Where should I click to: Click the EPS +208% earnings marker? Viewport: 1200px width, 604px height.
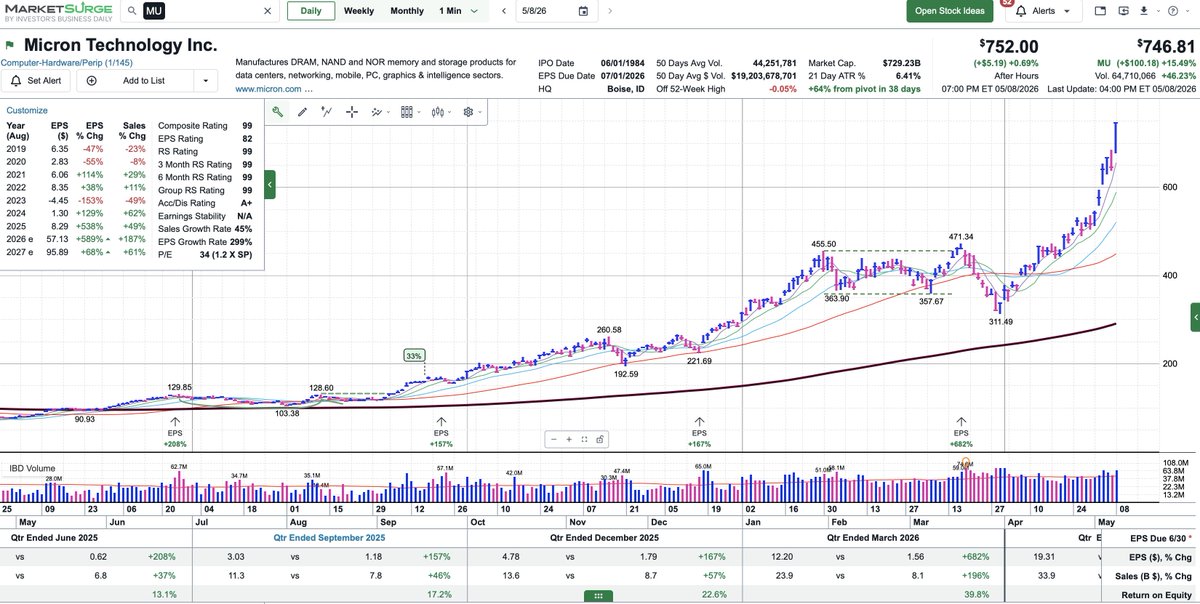176,433
